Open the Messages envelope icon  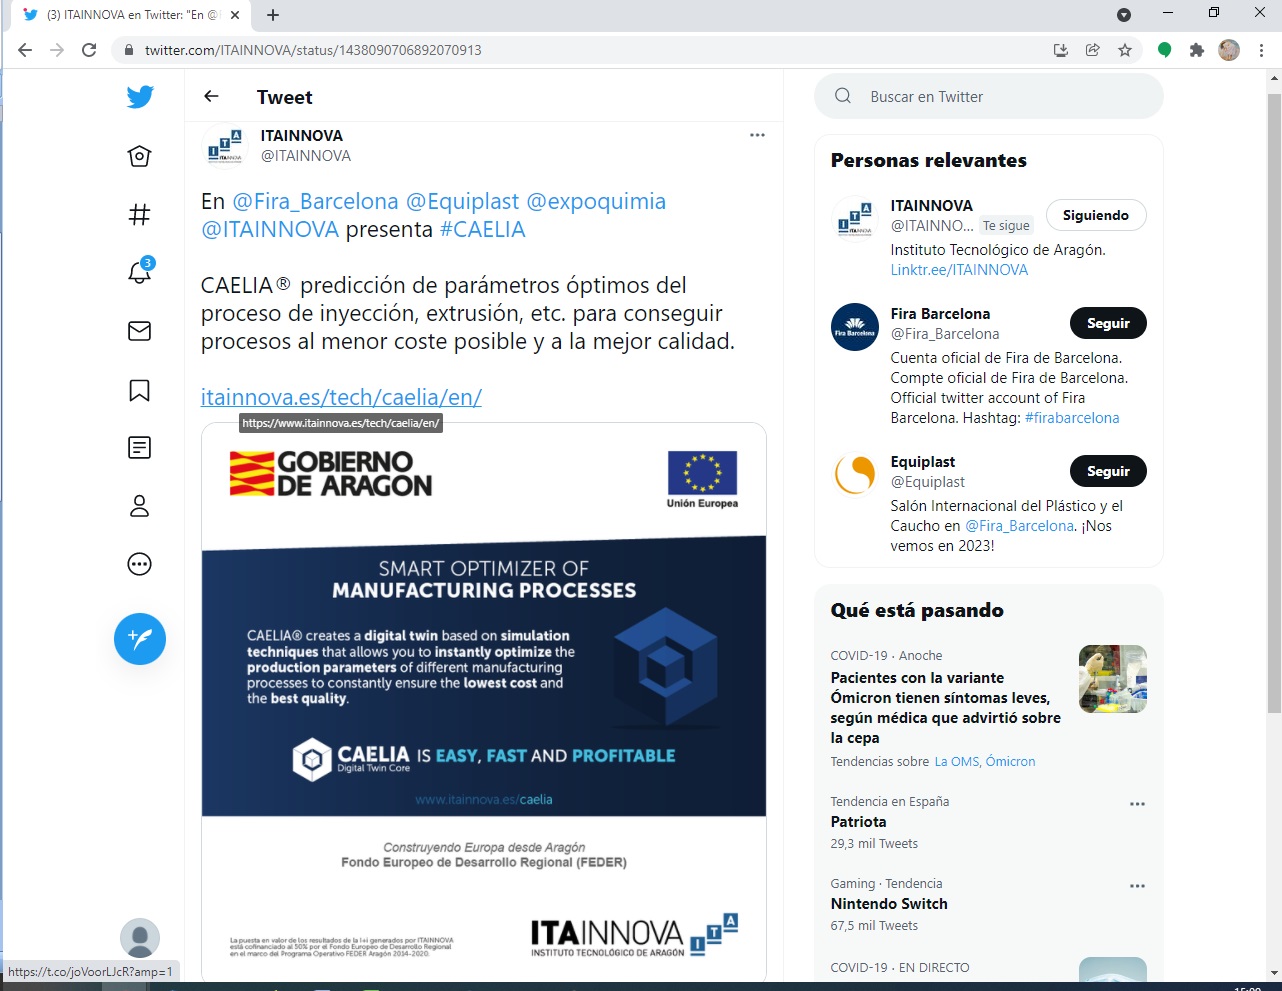(x=140, y=331)
